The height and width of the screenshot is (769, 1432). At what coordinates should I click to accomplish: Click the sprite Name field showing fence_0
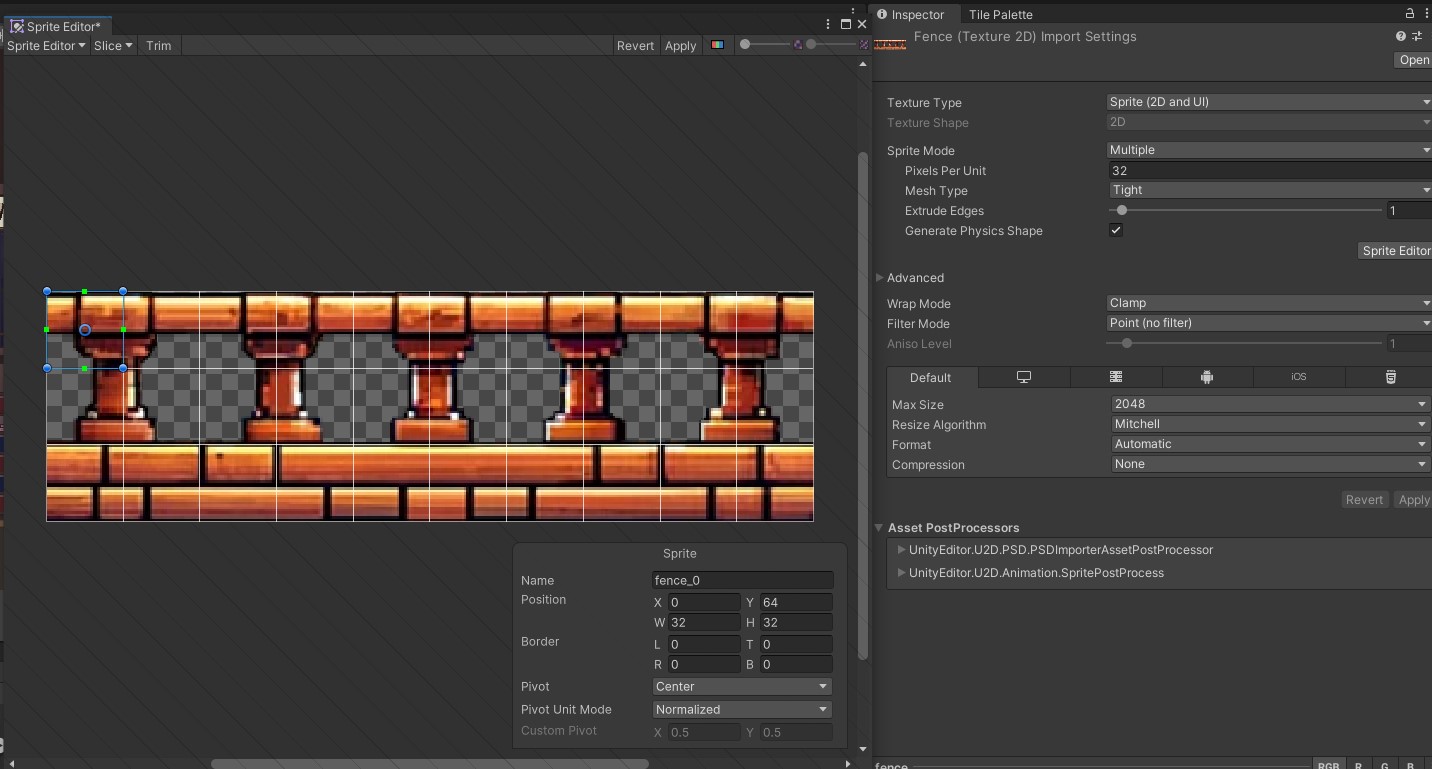coord(742,579)
